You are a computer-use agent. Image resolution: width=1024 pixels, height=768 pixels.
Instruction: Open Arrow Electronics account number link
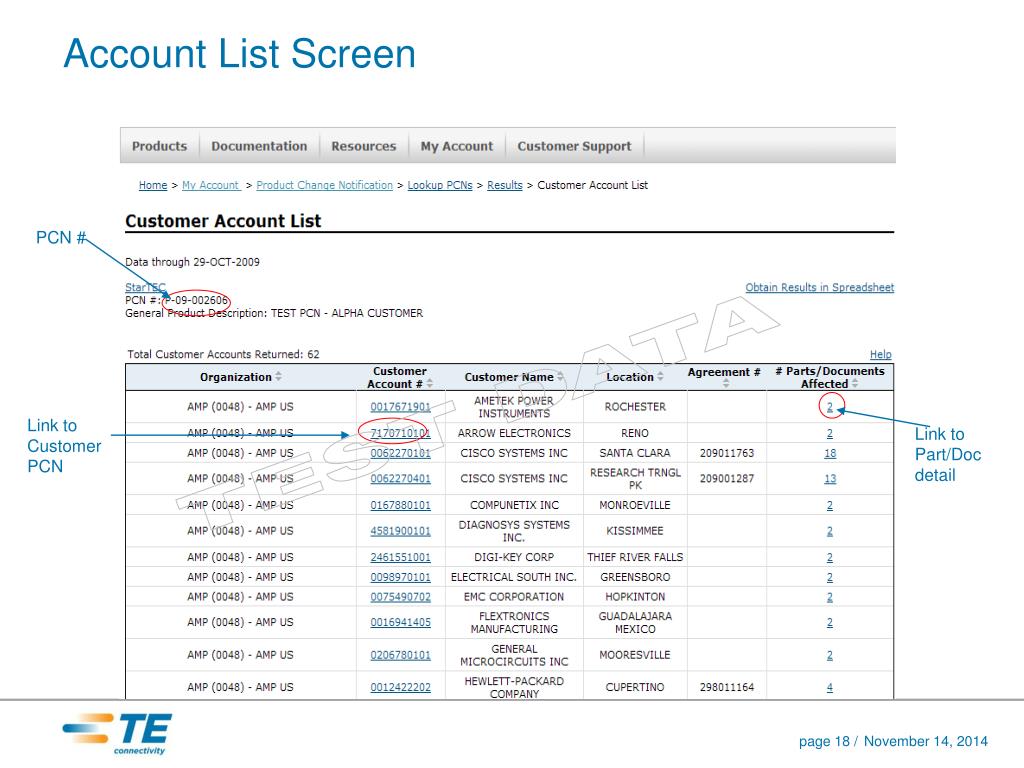coord(400,433)
